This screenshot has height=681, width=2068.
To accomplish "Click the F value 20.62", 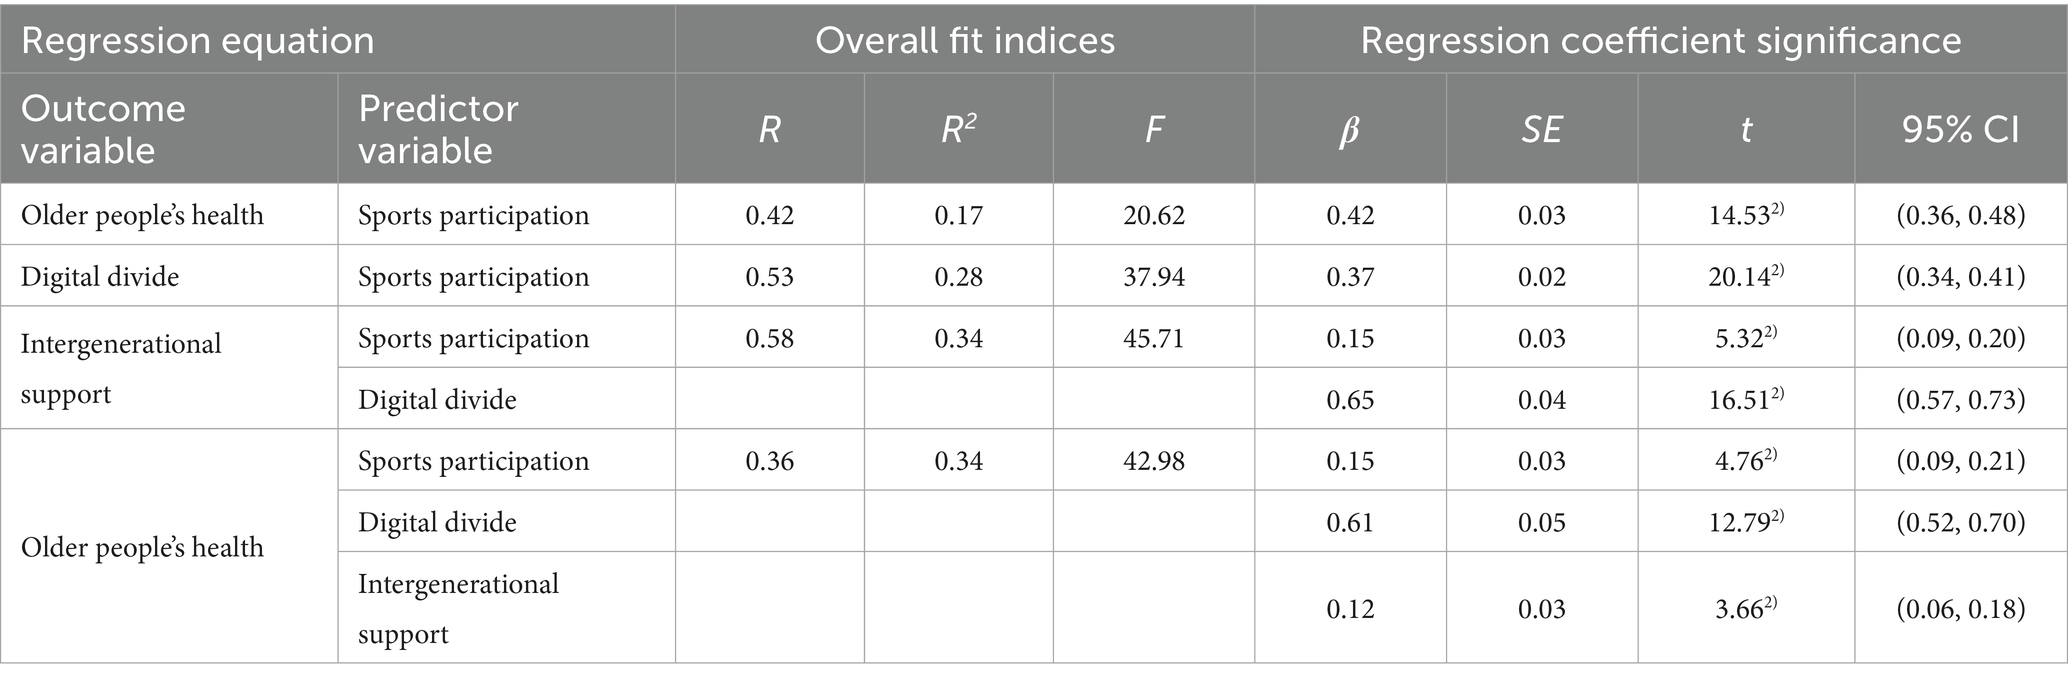I will pos(1154,215).
